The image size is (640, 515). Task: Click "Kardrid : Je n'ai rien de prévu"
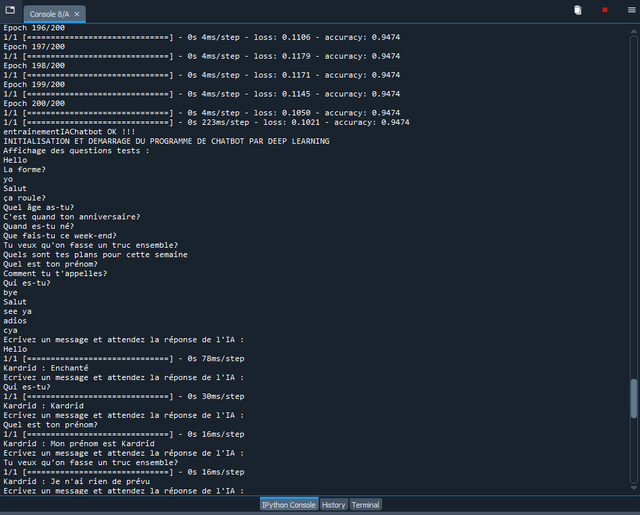76,482
